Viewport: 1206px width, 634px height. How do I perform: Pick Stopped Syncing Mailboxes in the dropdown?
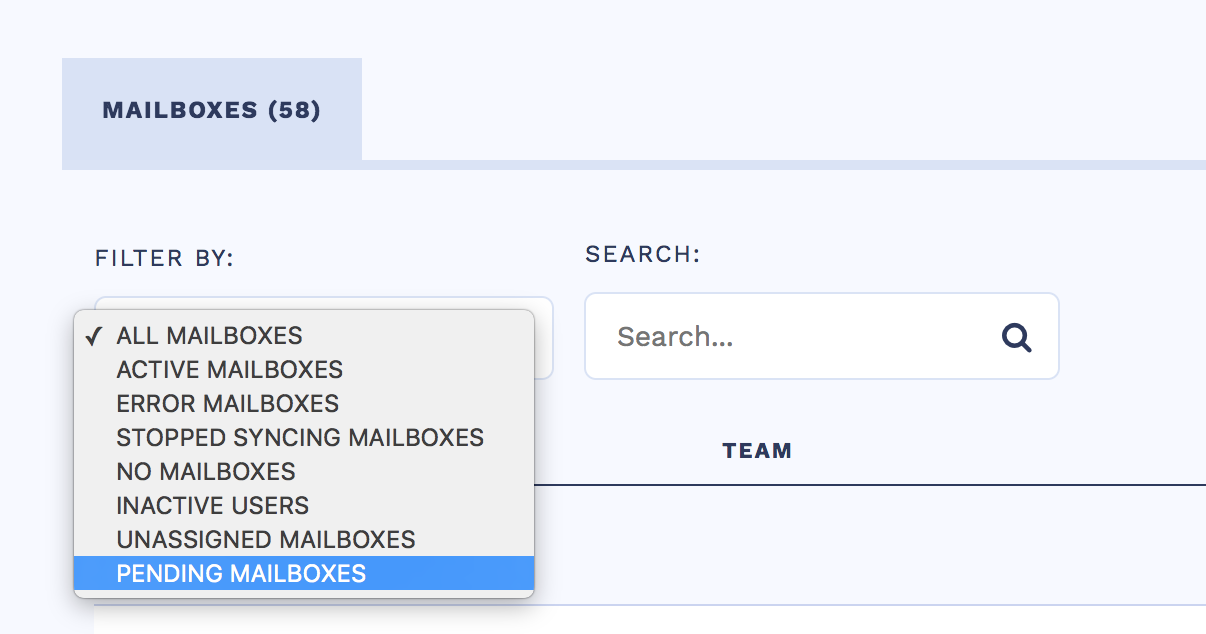300,438
